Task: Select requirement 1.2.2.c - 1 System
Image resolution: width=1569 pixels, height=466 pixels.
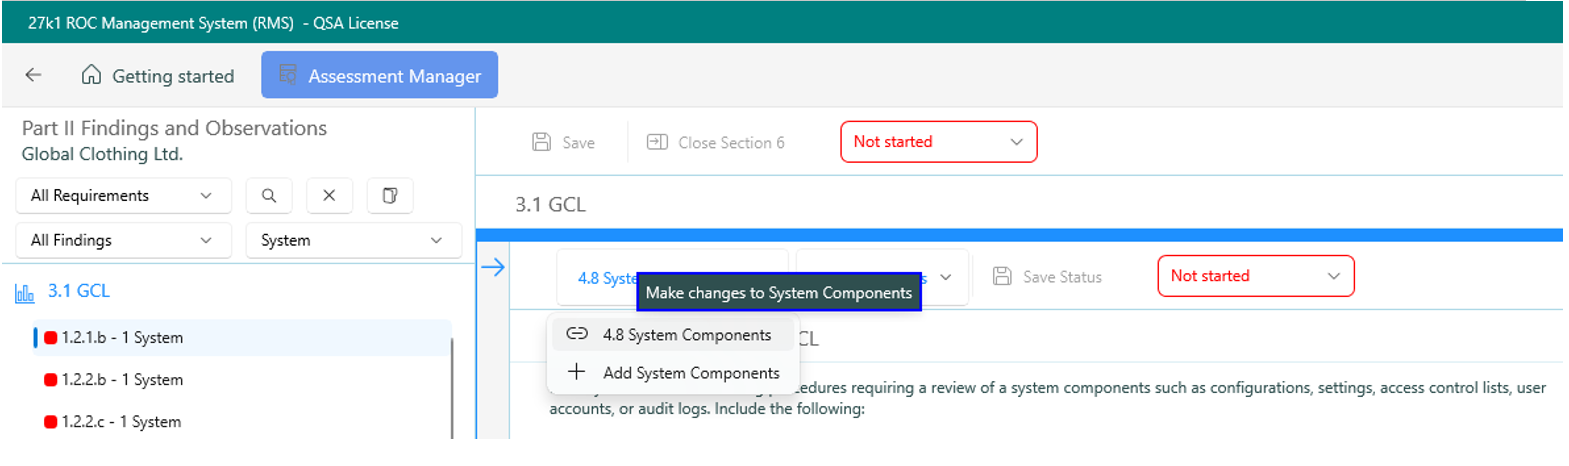Action: pyautogui.click(x=121, y=422)
